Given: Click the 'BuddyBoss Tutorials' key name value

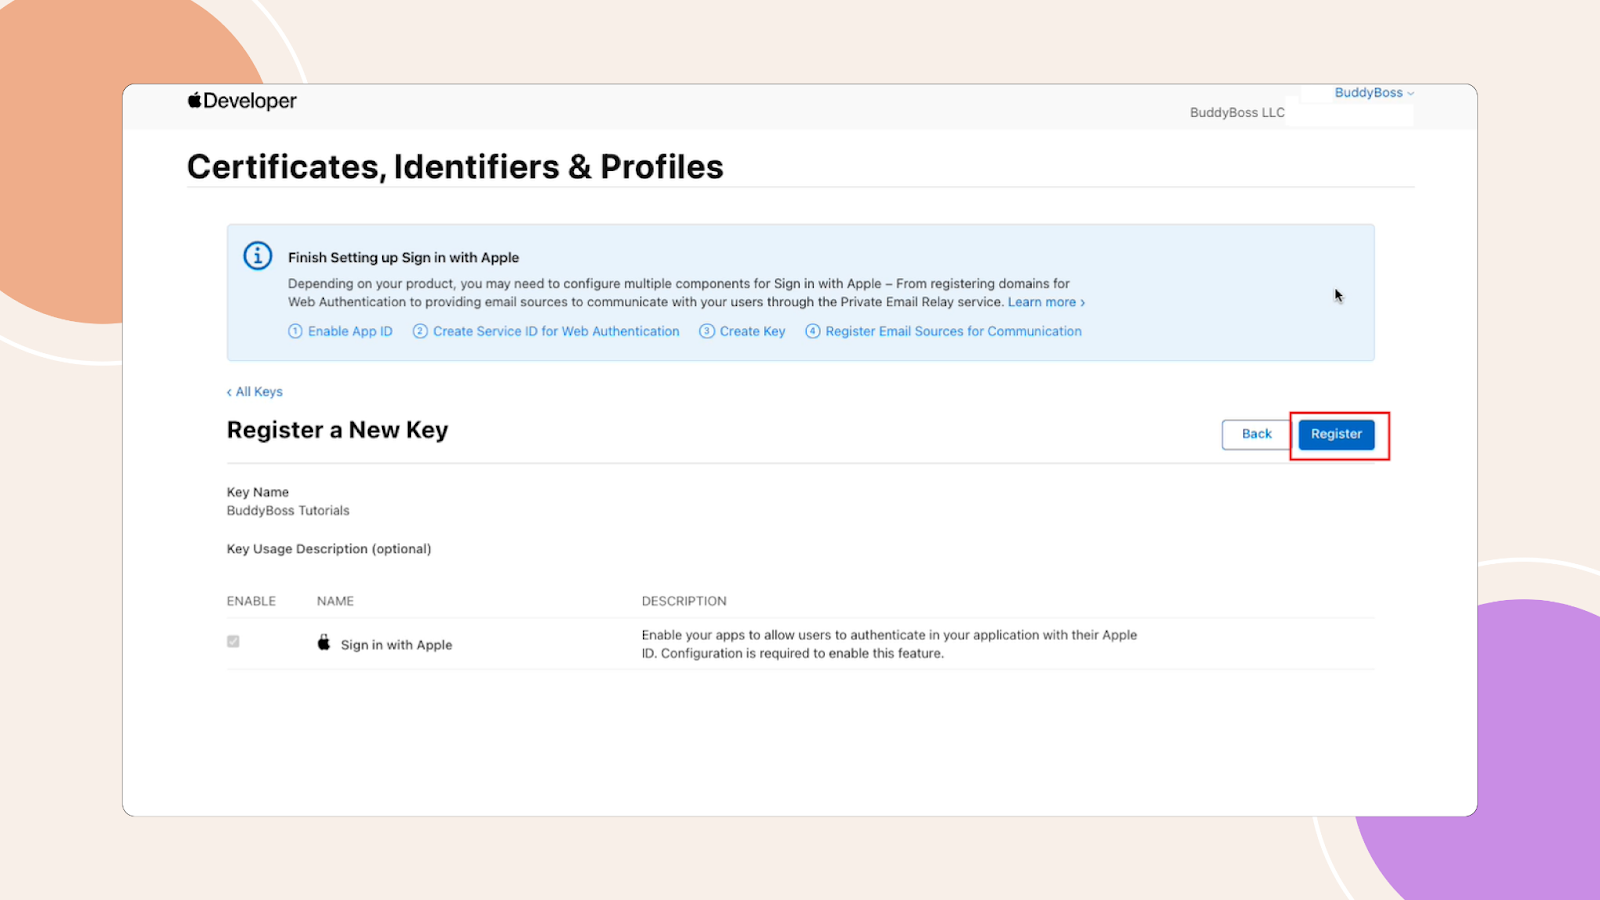Looking at the screenshot, I should pos(288,511).
